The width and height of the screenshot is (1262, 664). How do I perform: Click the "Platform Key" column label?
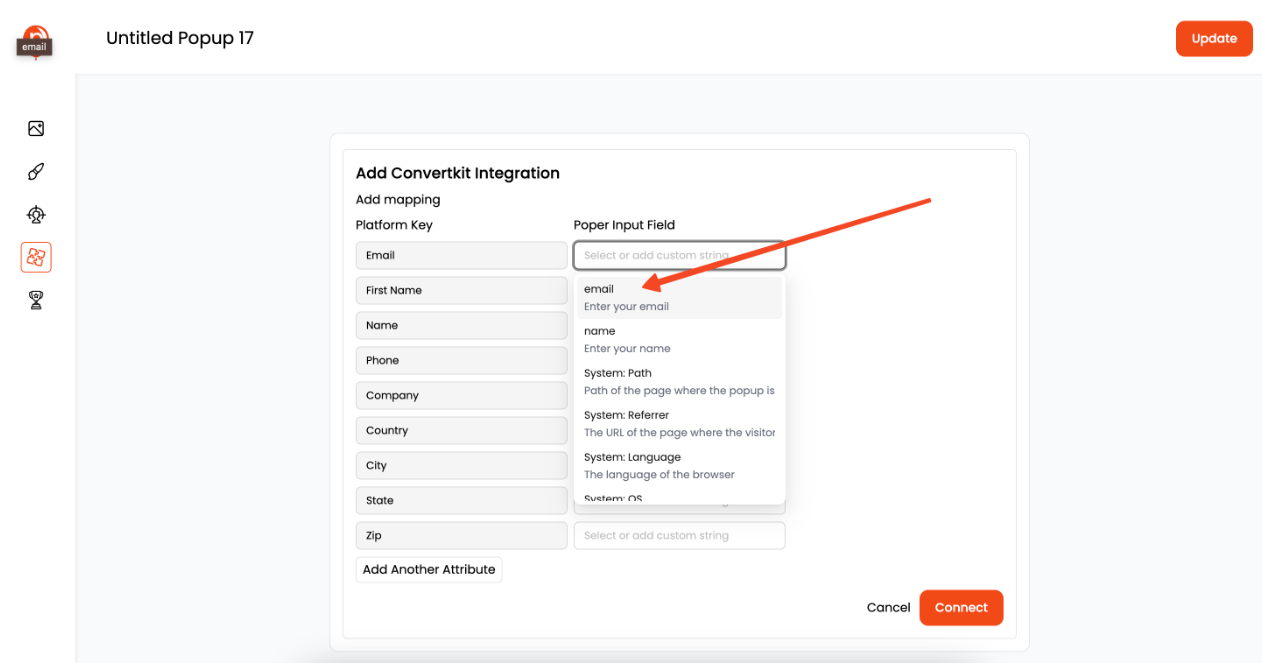pos(394,225)
